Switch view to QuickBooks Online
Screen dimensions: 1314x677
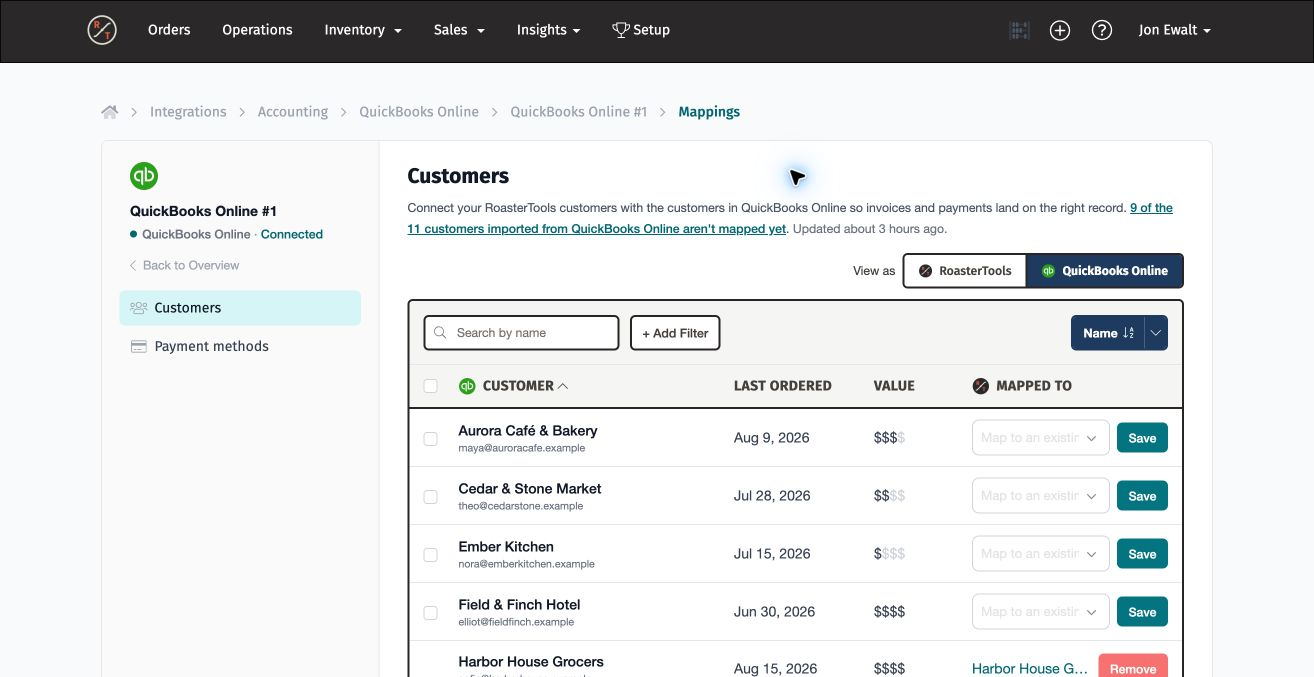1105,271
